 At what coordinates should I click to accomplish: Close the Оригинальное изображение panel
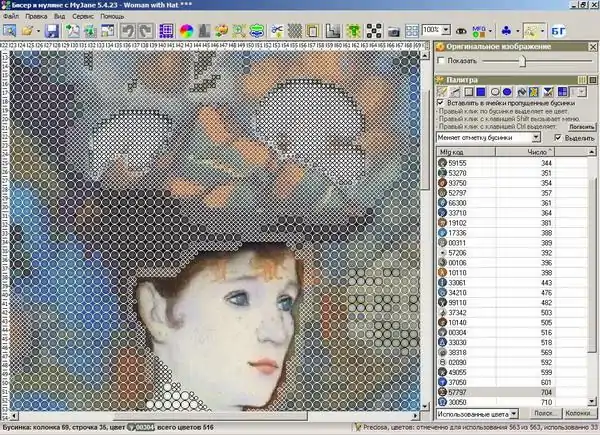[593, 47]
